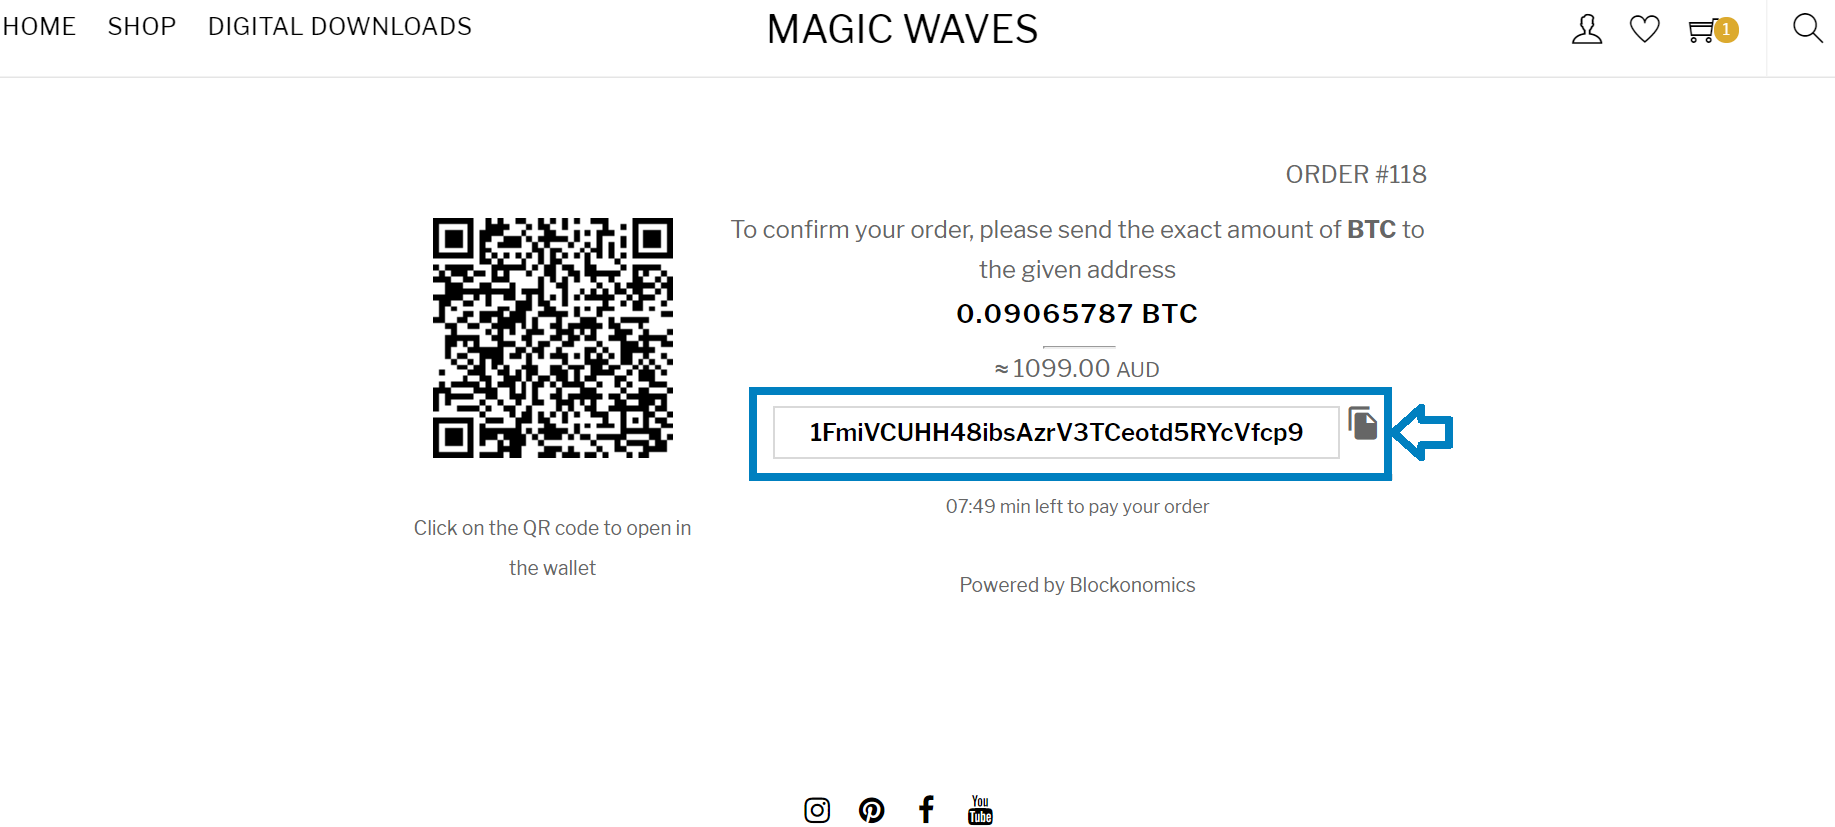Screen dimensions: 1835x827
Task: Open the Instagram social icon
Action: point(817,810)
